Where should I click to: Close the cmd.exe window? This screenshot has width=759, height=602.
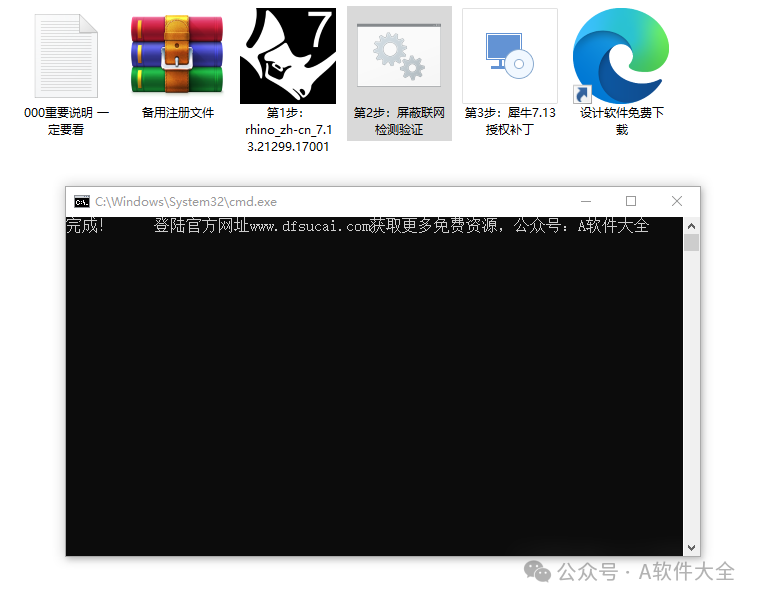coord(677,201)
